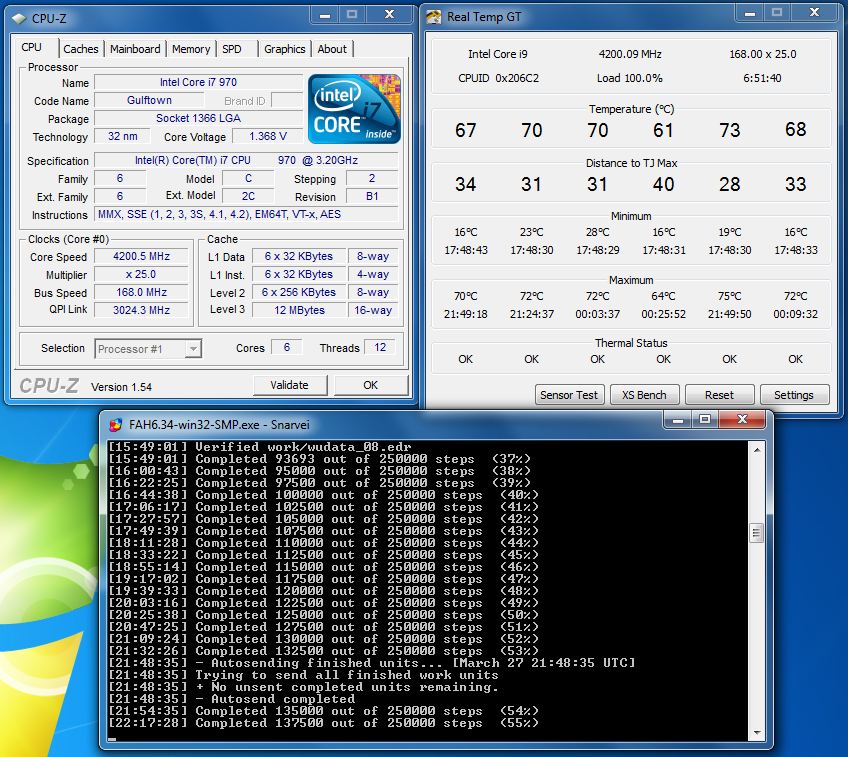Click the Multiplier value x 25.0

coord(141,274)
